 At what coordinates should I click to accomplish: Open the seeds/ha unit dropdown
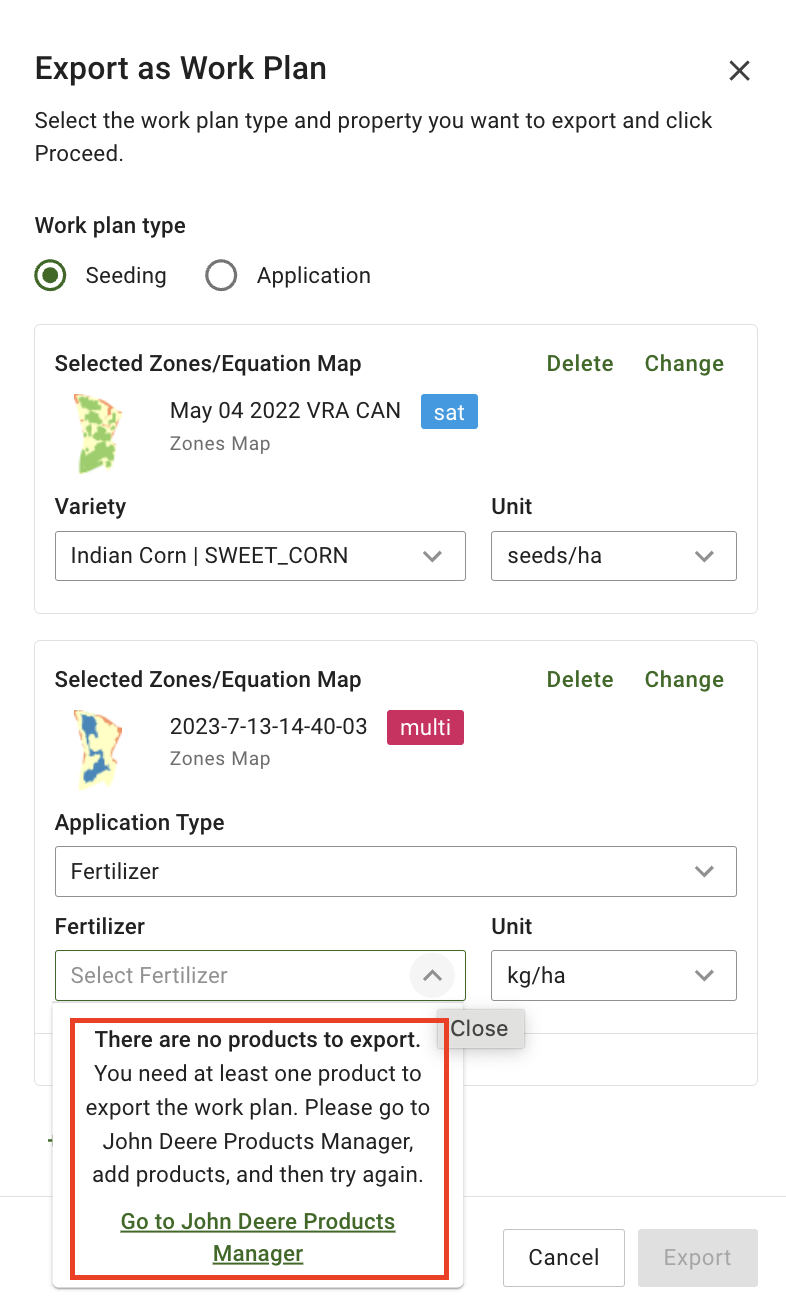pos(613,556)
